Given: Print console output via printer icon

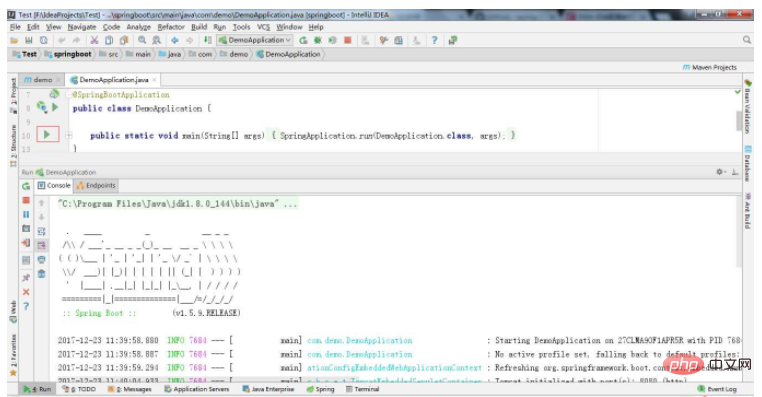Looking at the screenshot, I should point(42,259).
